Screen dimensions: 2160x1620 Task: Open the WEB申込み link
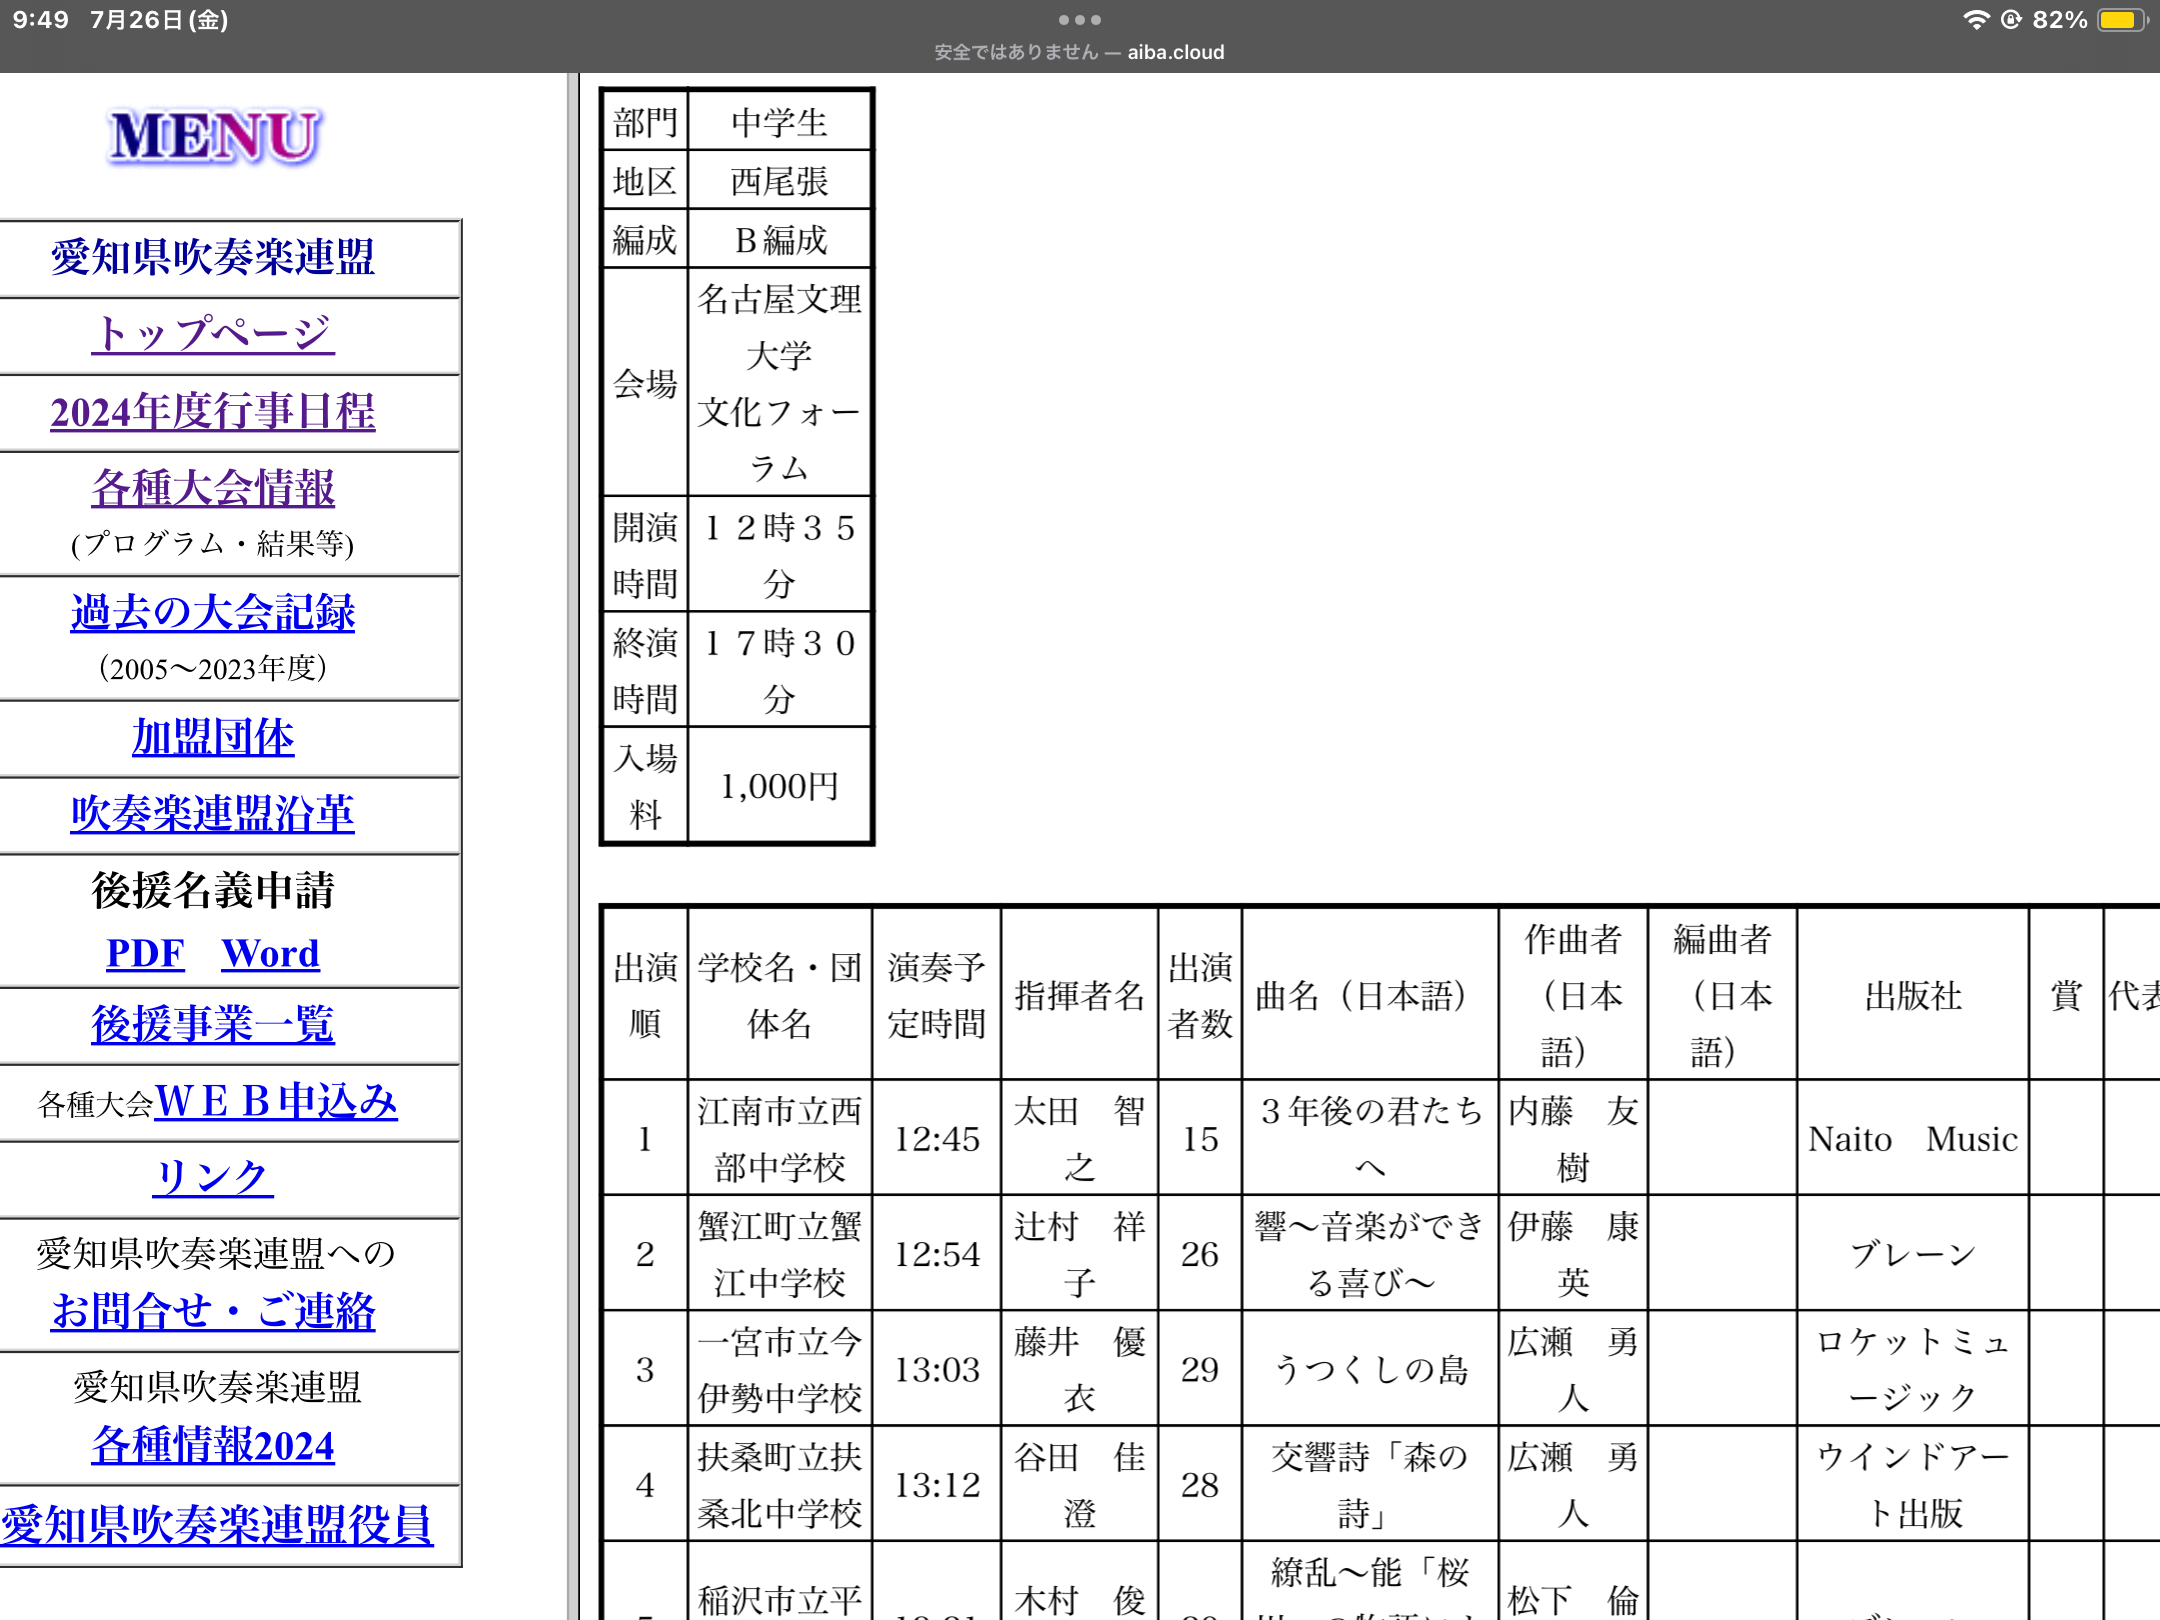[x=276, y=1101]
